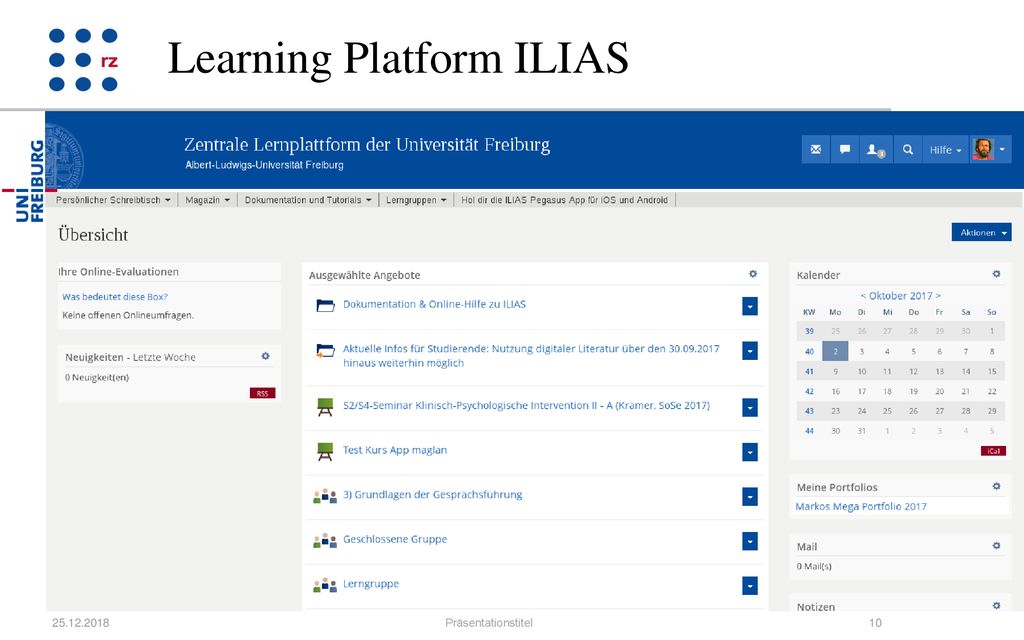Open Markos Mega Portfolio 2017 link

tap(861, 506)
